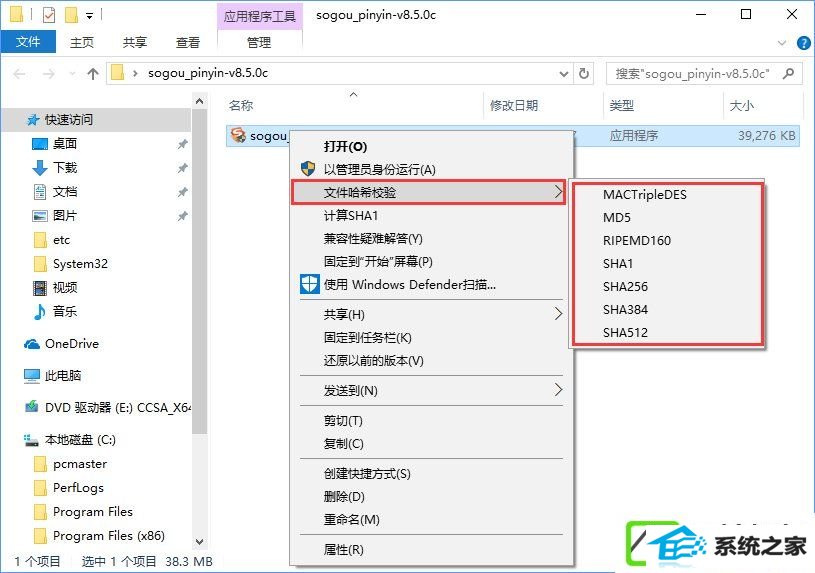Click the 音乐 music note icon
The width and height of the screenshot is (815, 573).
[x=40, y=311]
